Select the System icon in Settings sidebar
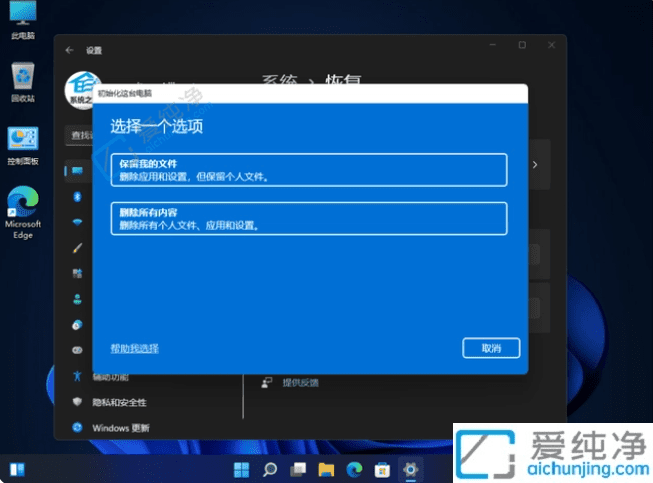653x483 pixels. [x=77, y=171]
